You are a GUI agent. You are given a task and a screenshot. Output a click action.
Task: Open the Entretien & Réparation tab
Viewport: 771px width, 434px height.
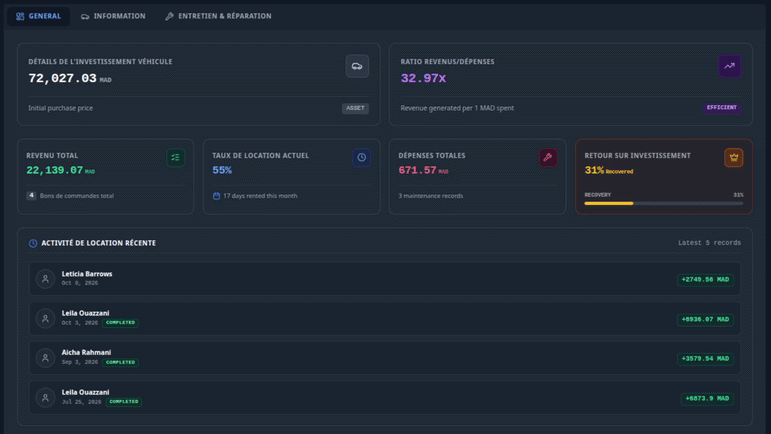tap(218, 16)
